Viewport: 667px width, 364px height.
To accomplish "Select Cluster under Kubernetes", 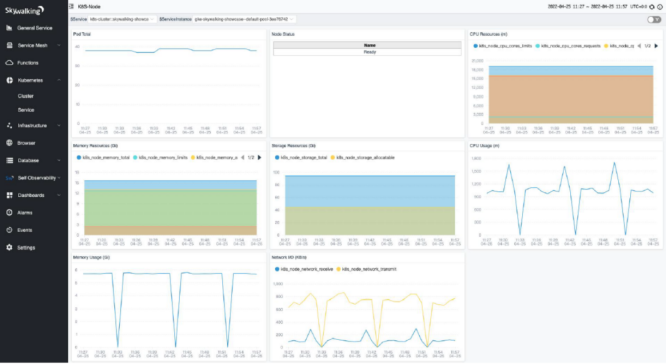I will point(26,96).
